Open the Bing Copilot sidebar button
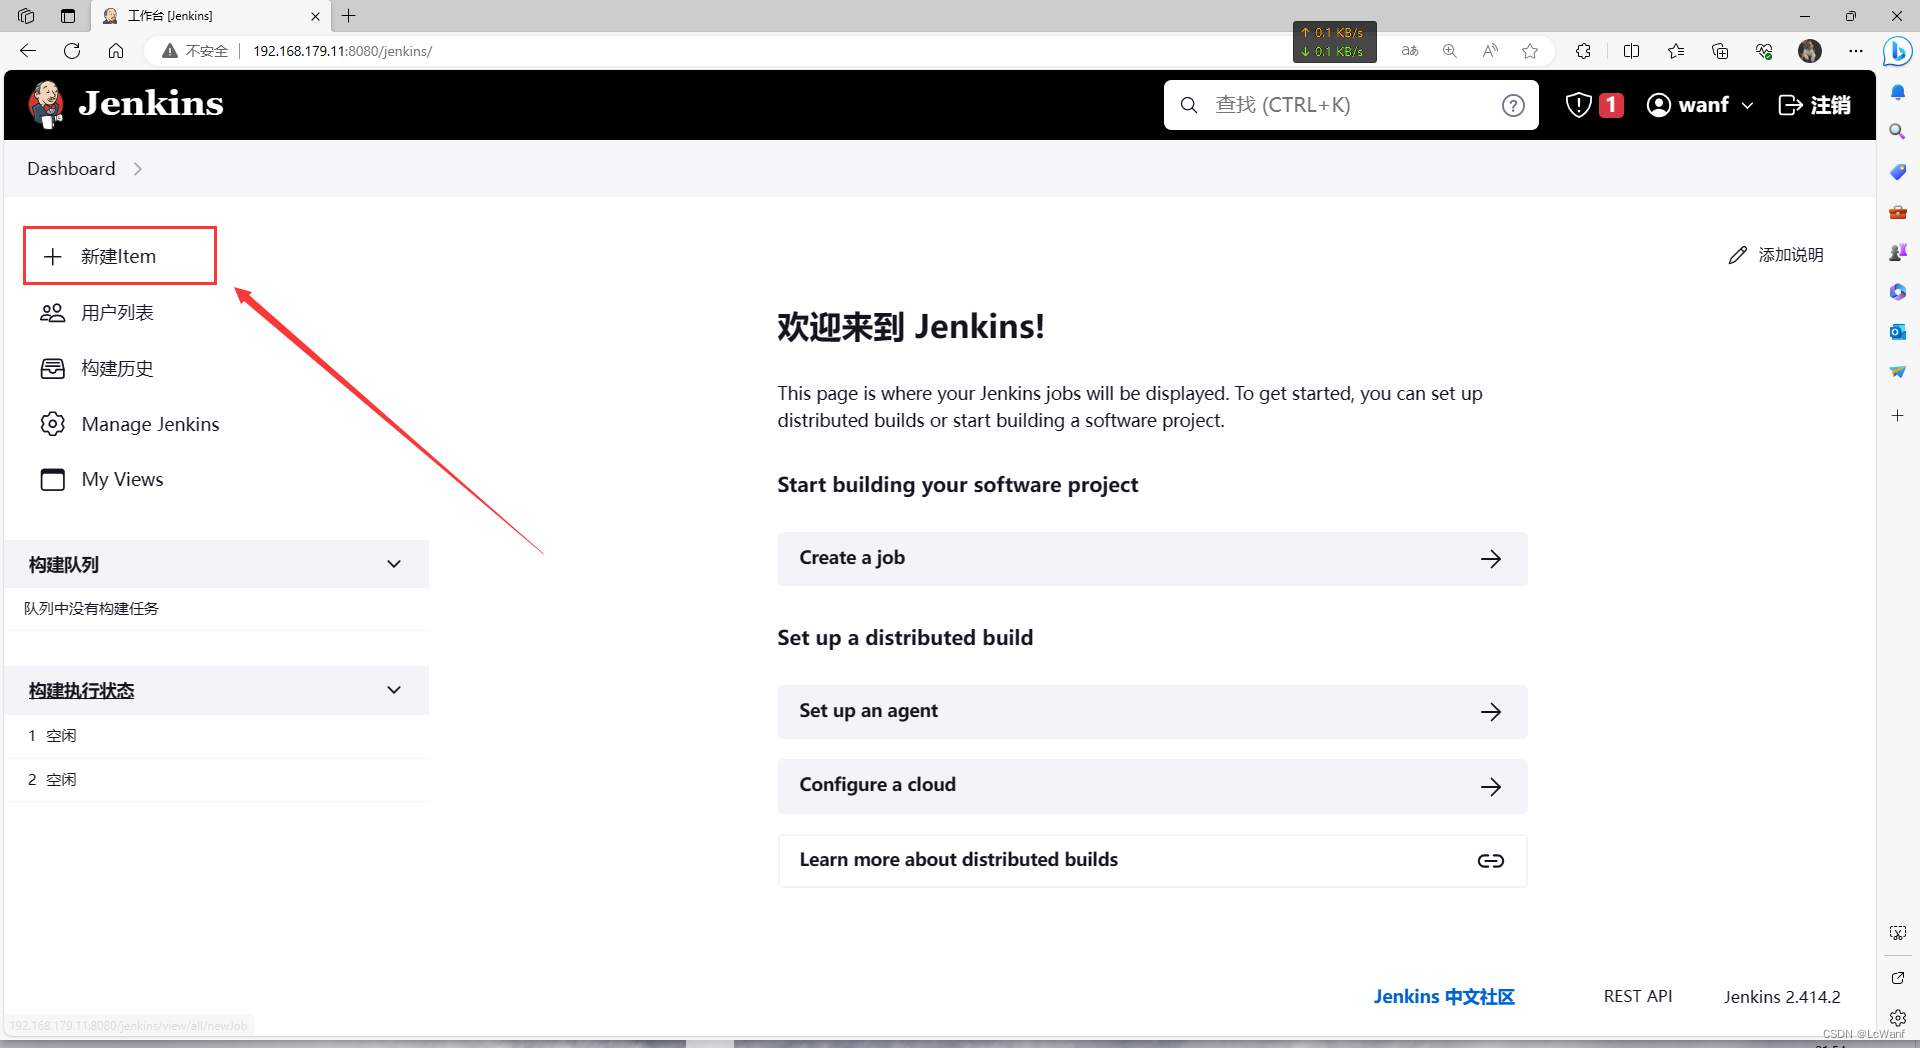Viewport: 1920px width, 1048px height. [x=1897, y=51]
